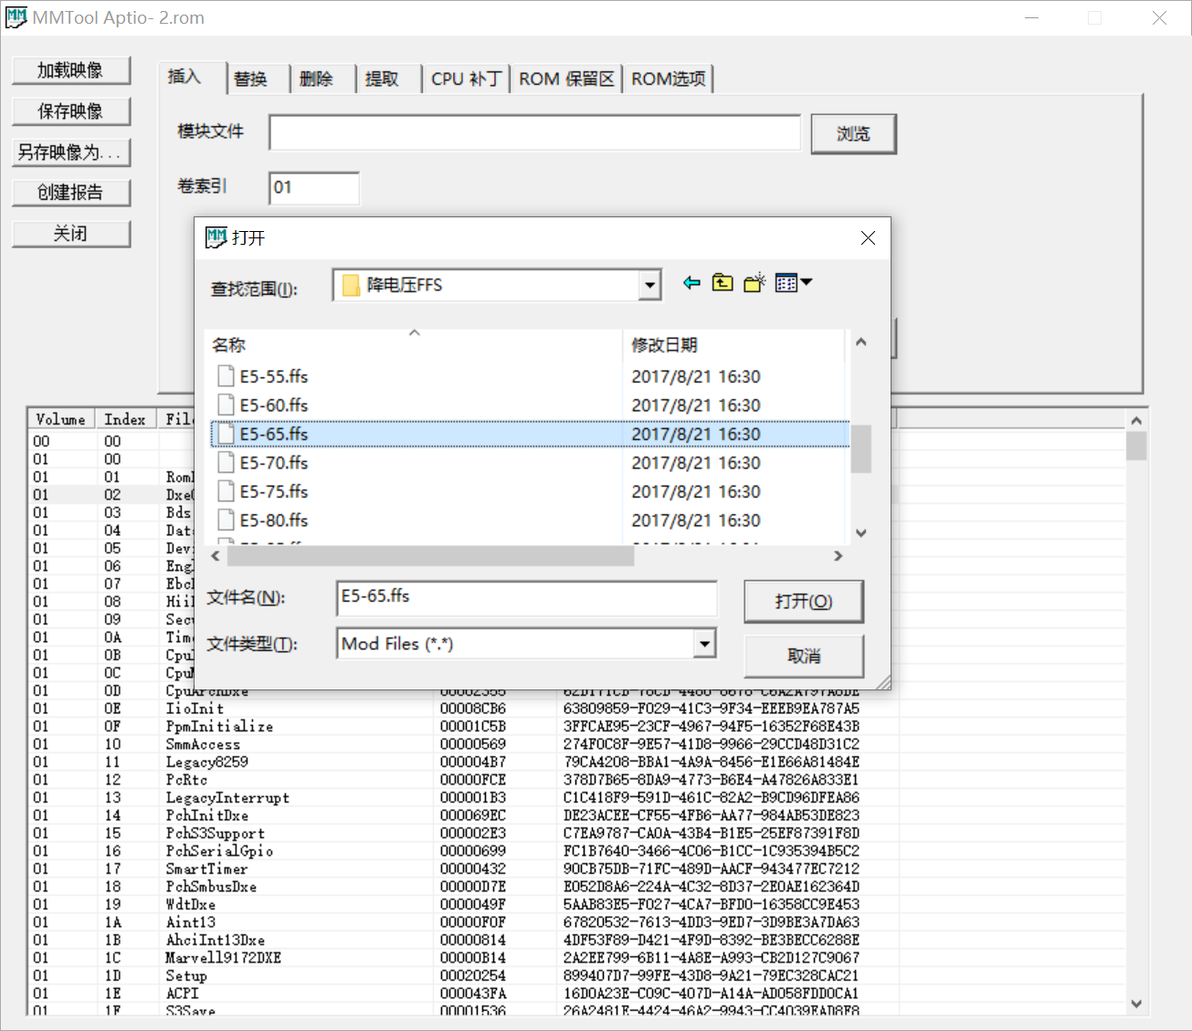
Task: Click the 文件名 input field
Action: [526, 598]
